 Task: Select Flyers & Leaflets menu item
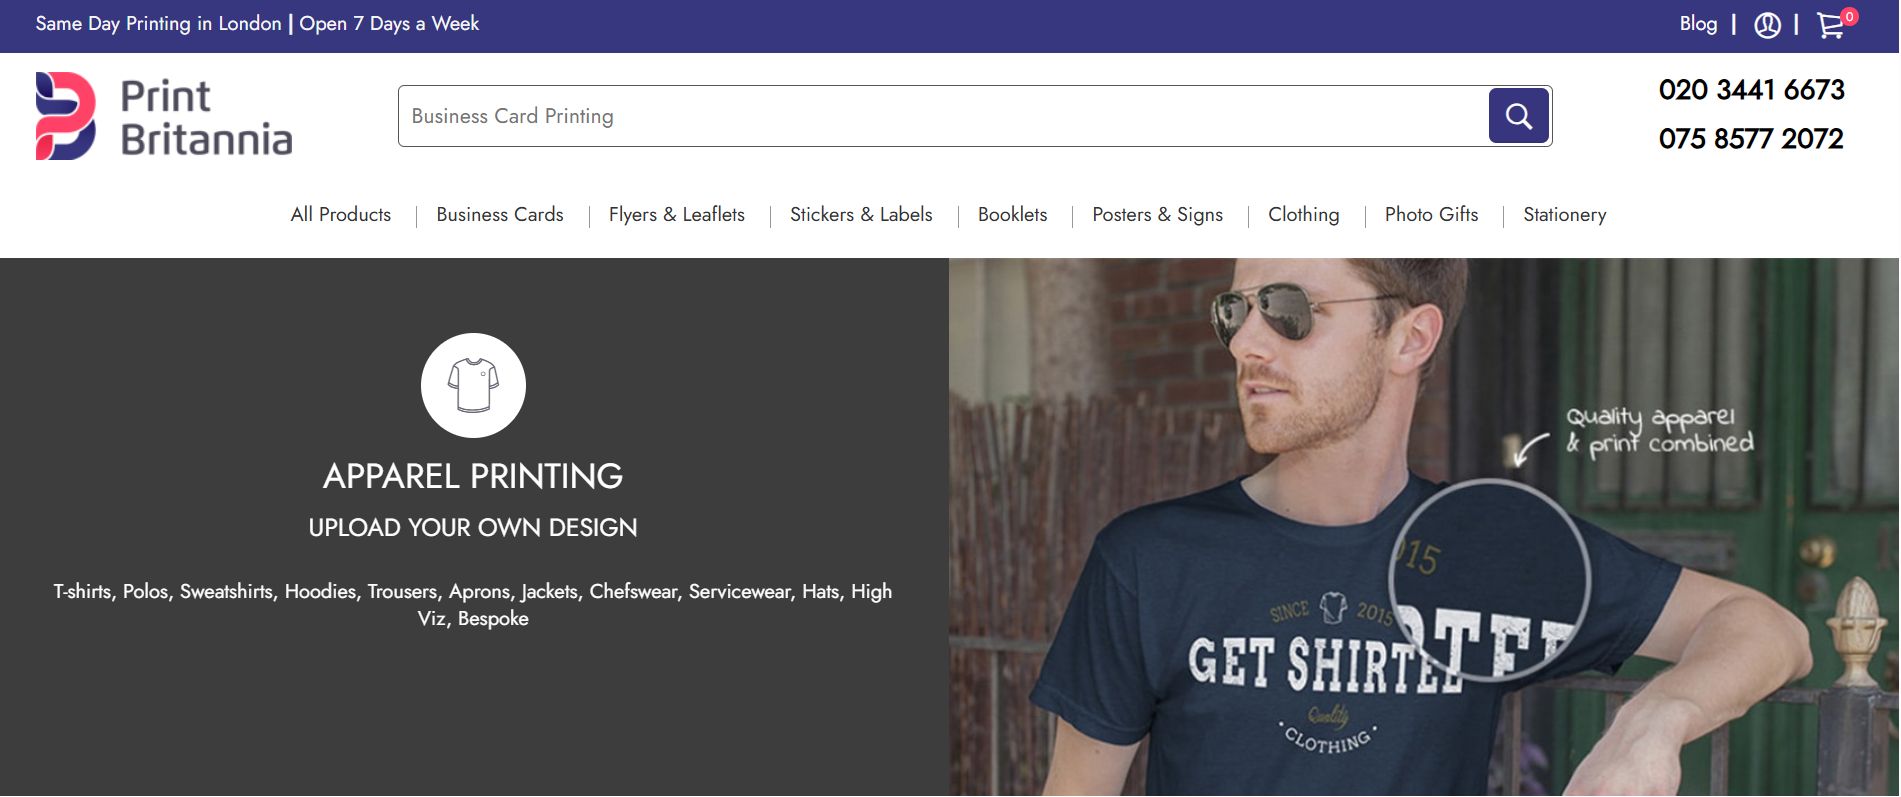(676, 215)
